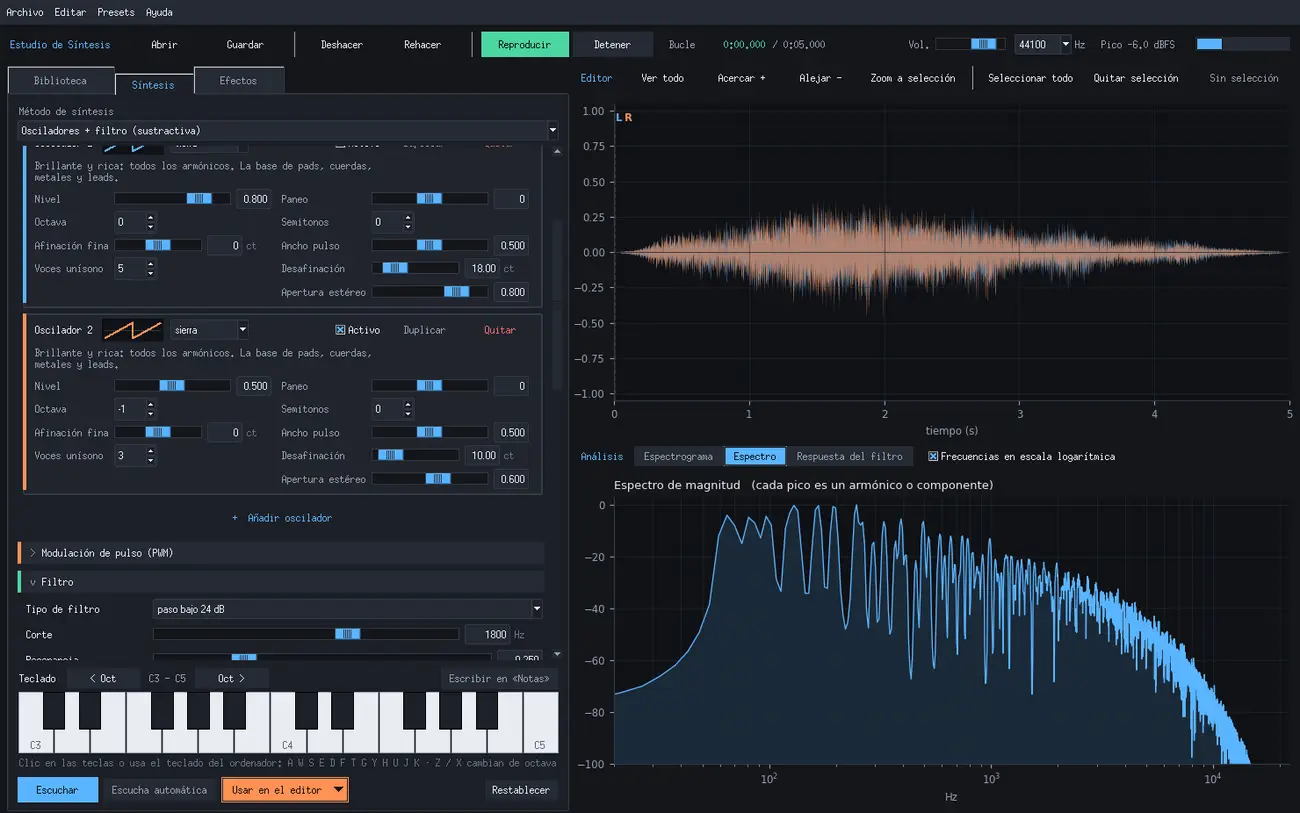Screen dimensions: 1300x813
Task: Switch to the Efectos tab
Action: point(238,80)
